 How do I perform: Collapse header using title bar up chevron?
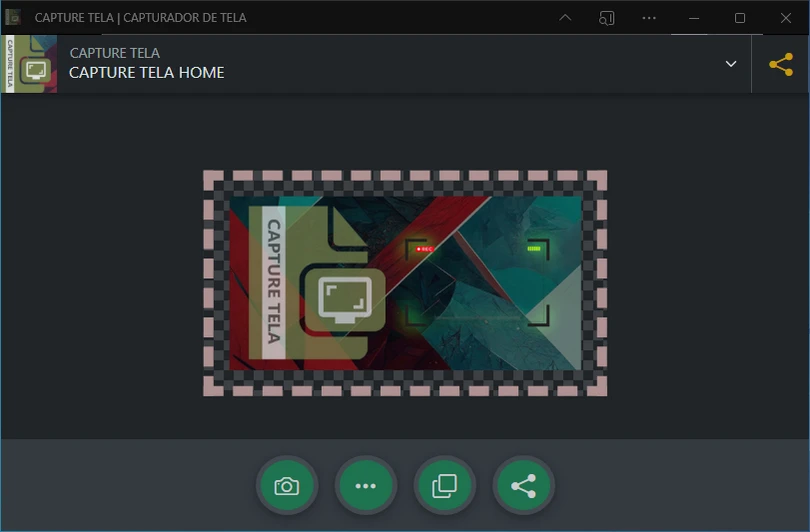point(565,18)
